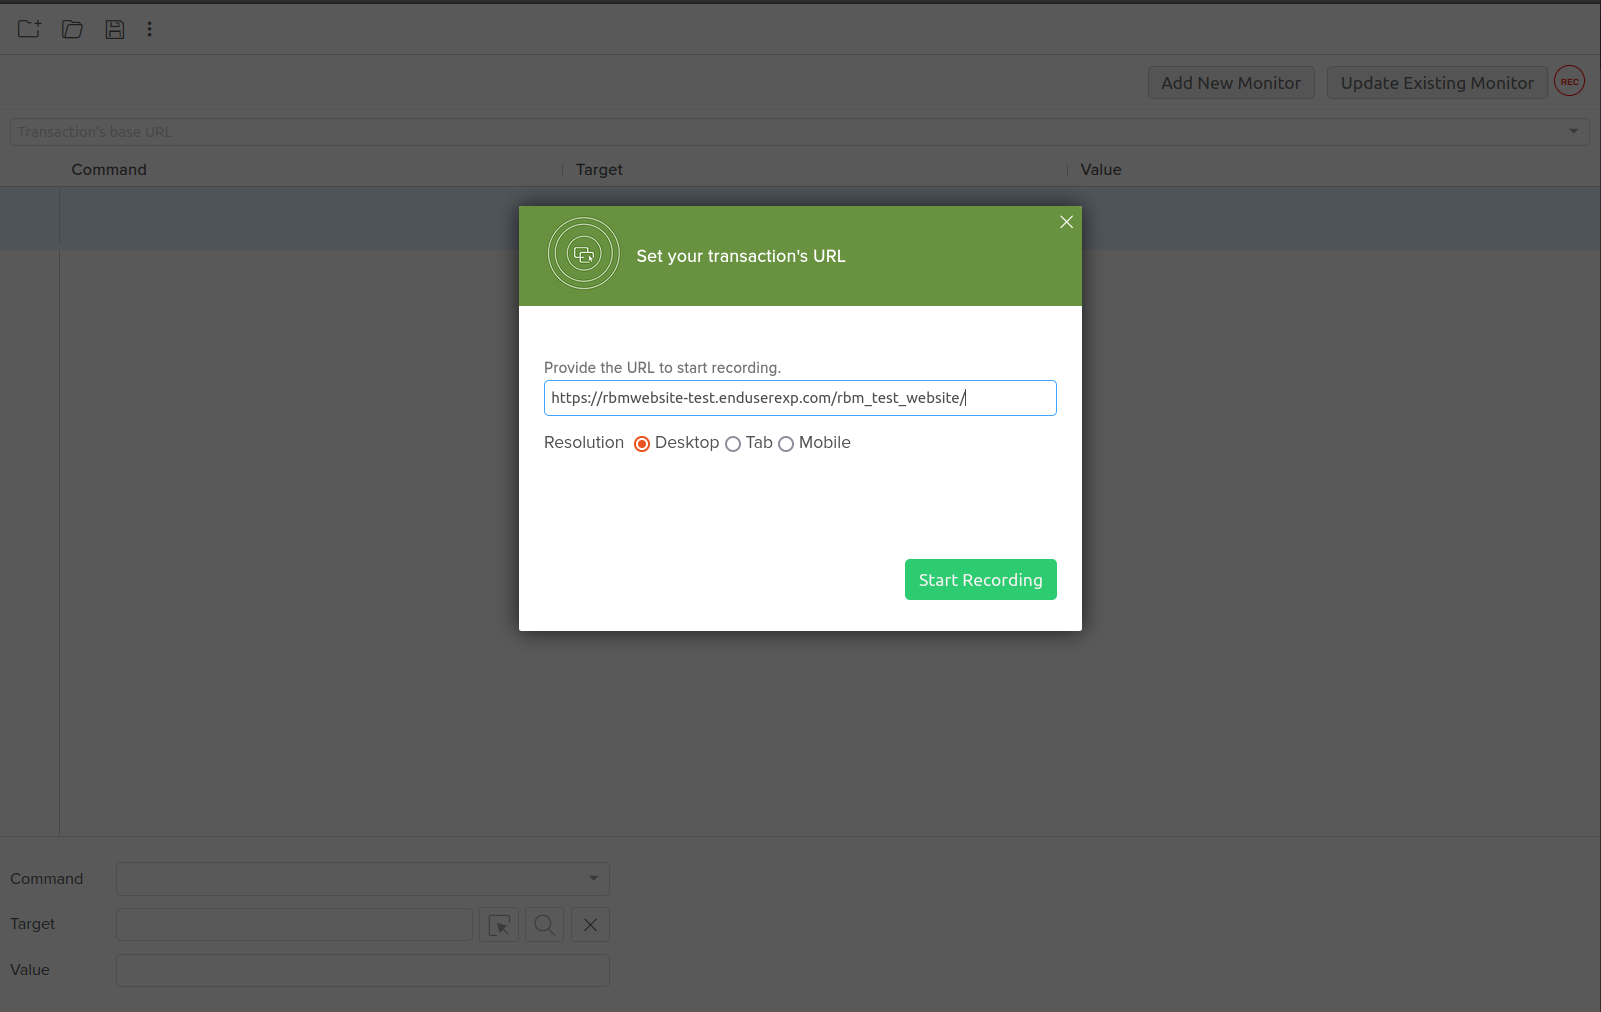
Task: Select the Desktop resolution radio button
Action: pos(641,443)
